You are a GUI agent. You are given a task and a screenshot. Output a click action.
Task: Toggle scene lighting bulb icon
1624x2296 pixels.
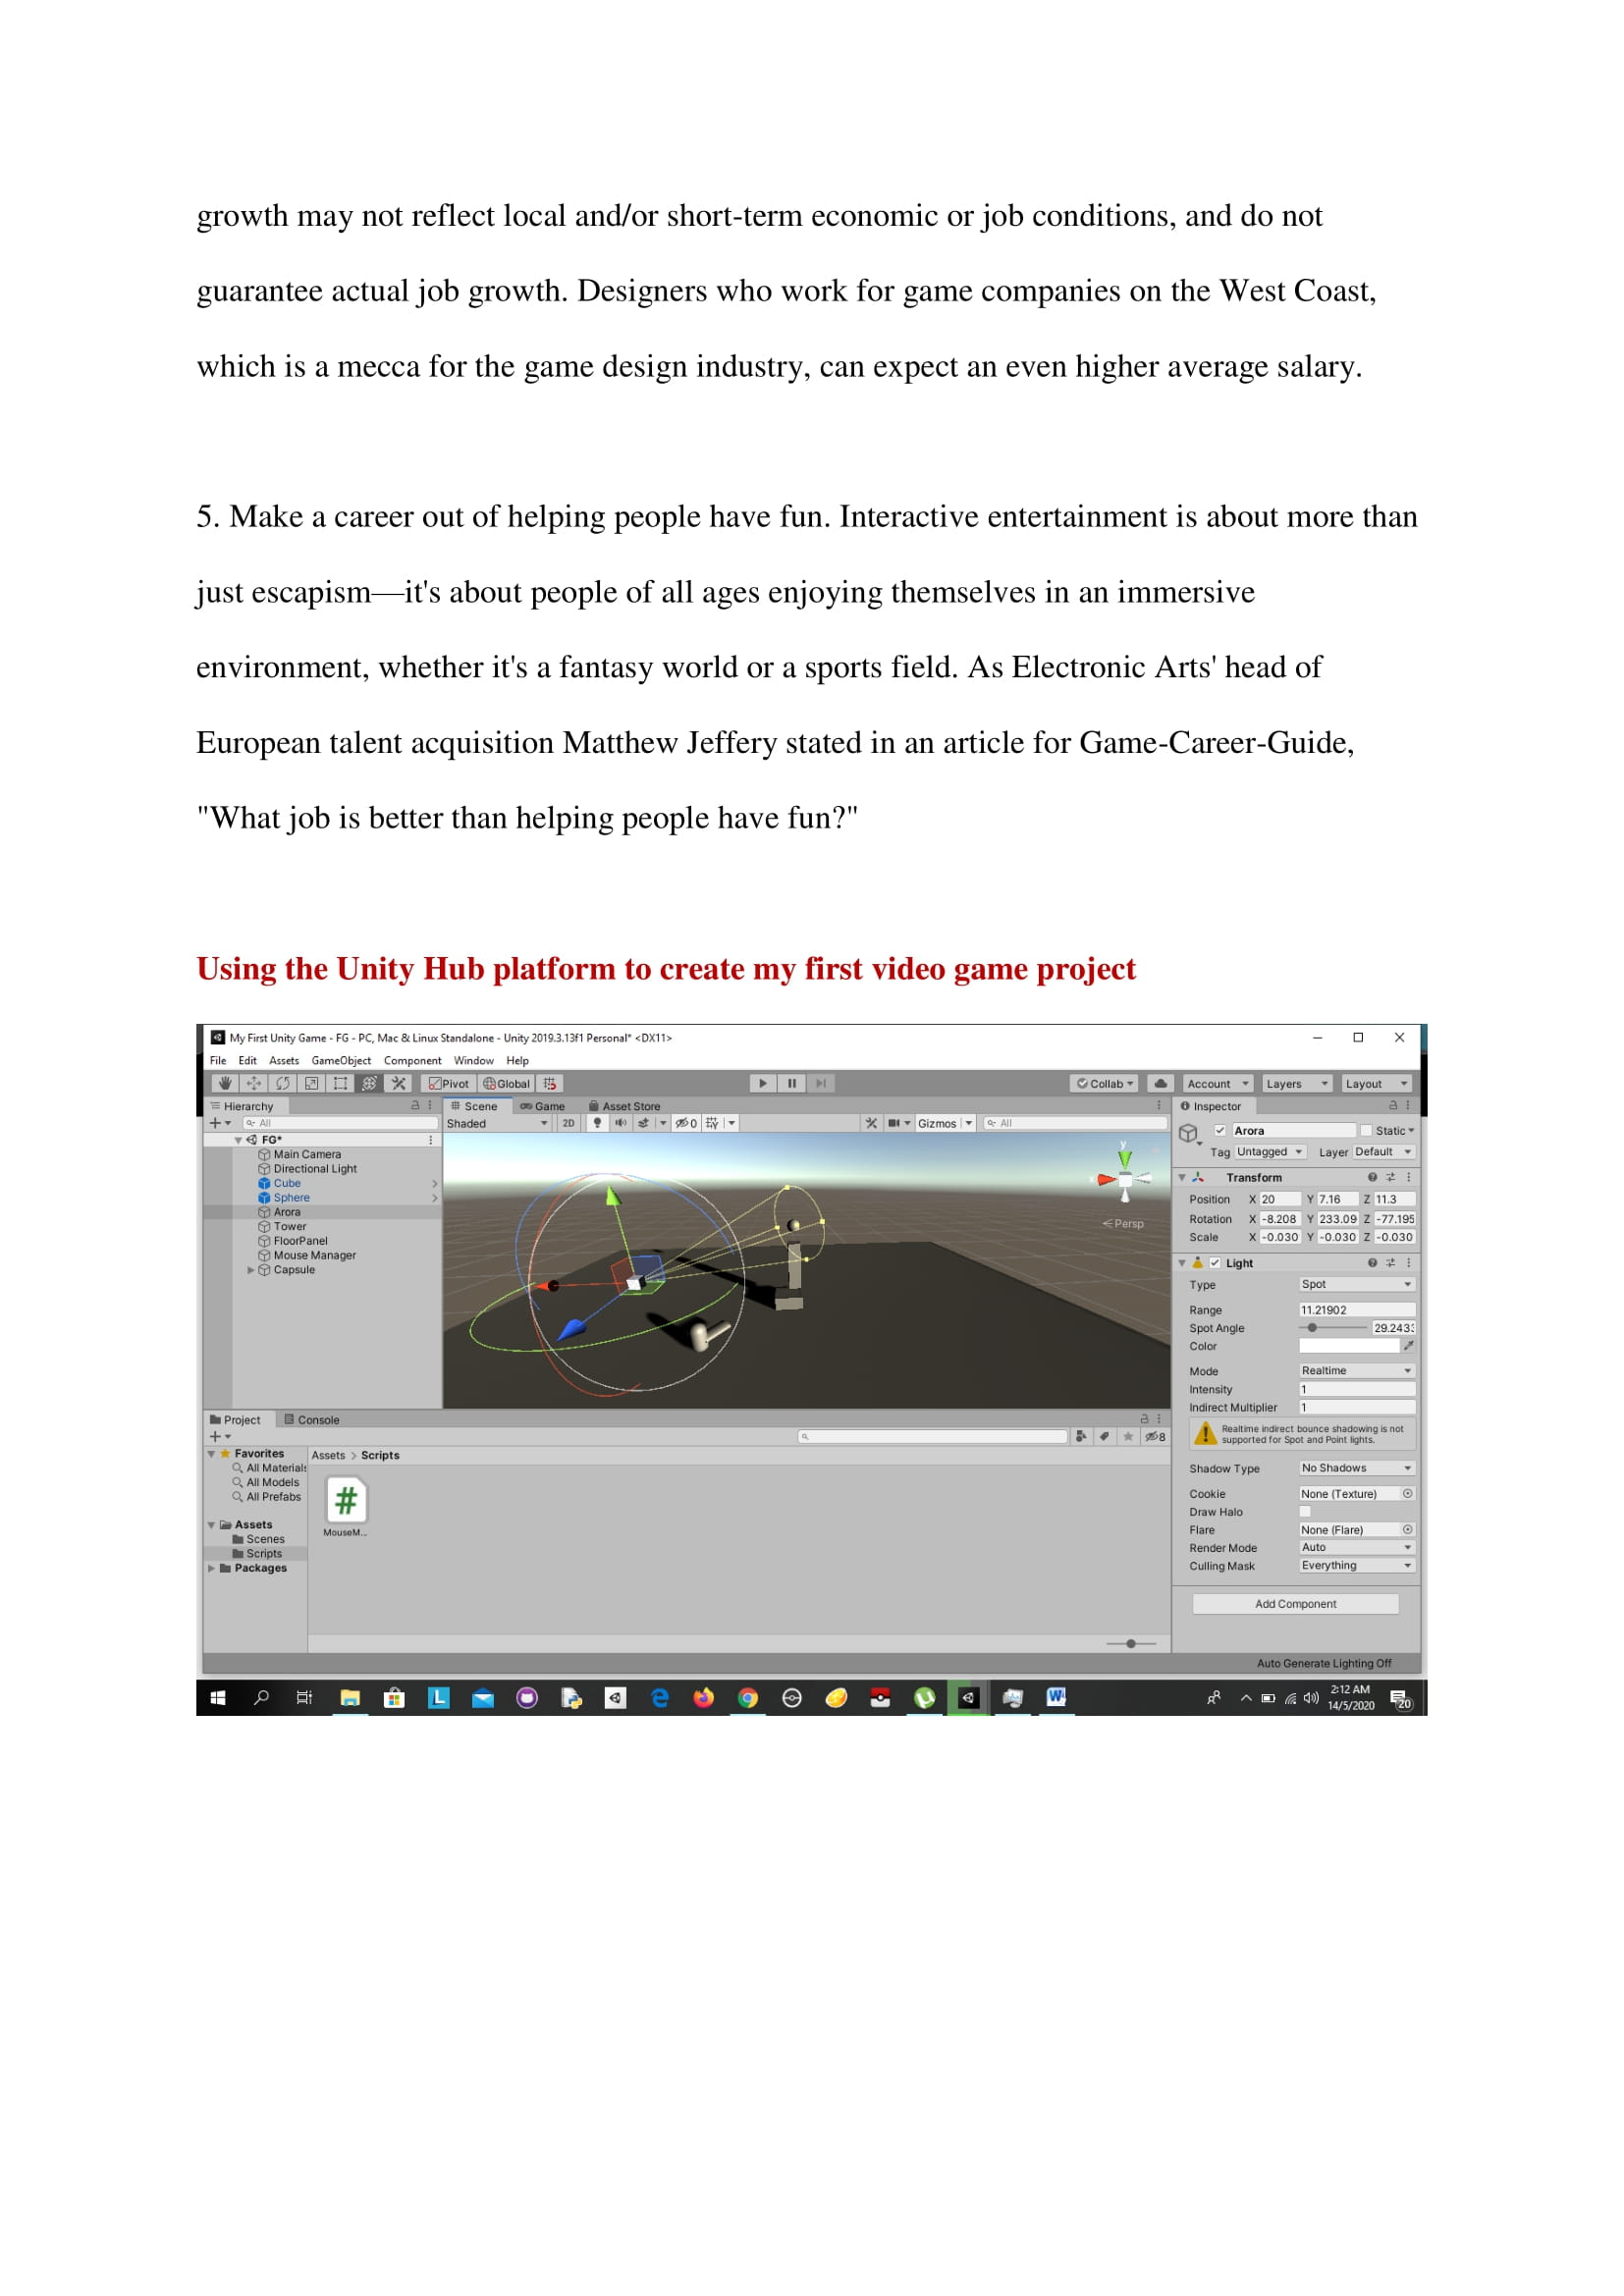click(597, 1123)
